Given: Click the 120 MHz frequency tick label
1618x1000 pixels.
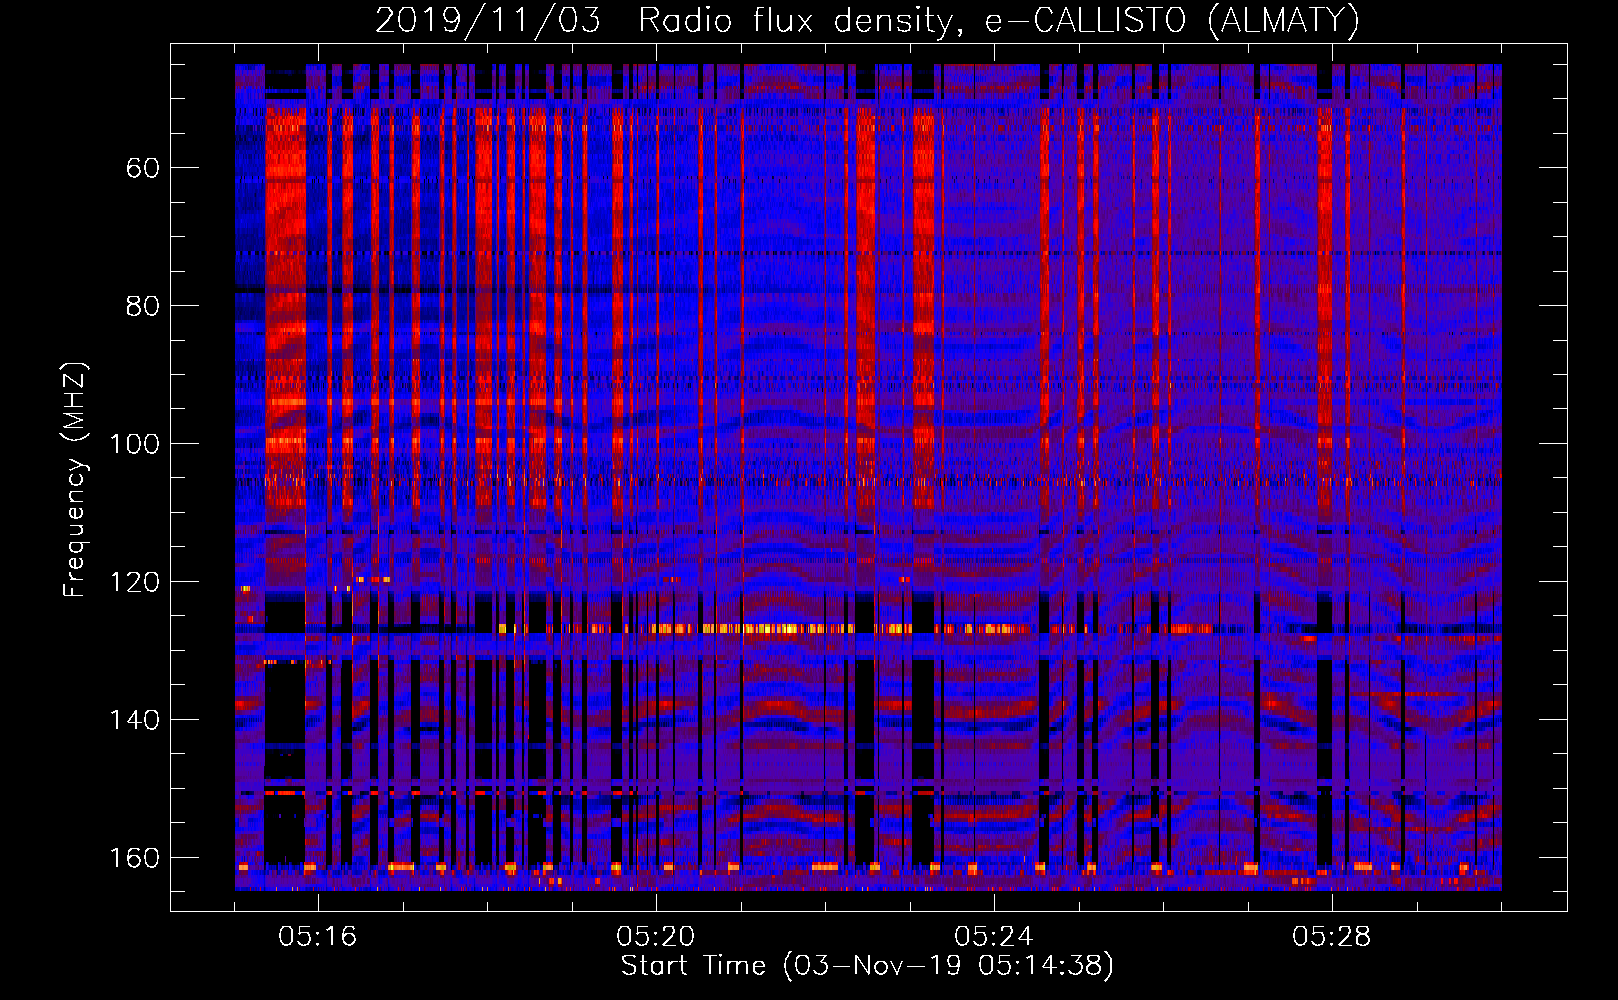Looking at the screenshot, I should point(134,582).
